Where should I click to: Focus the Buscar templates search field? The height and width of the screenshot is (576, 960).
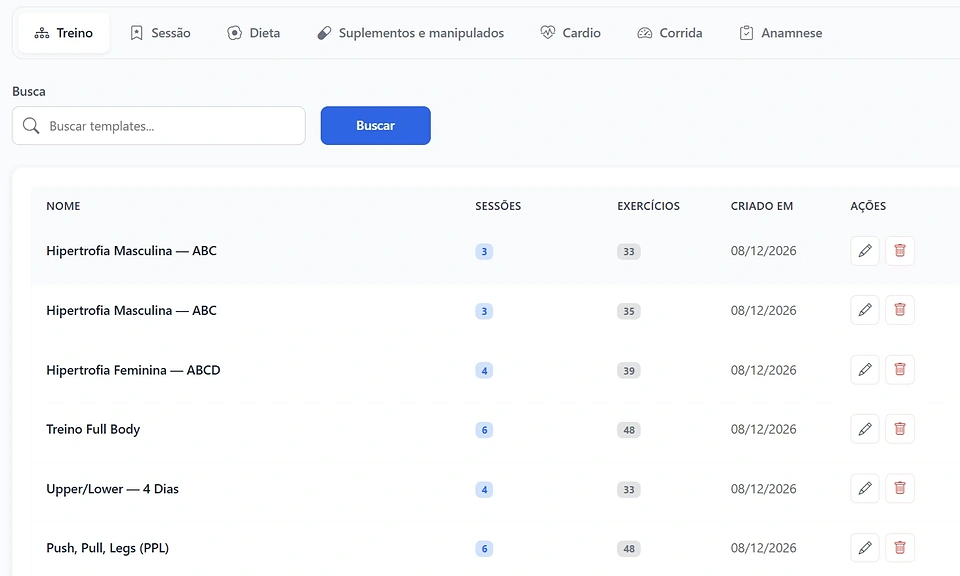point(159,125)
